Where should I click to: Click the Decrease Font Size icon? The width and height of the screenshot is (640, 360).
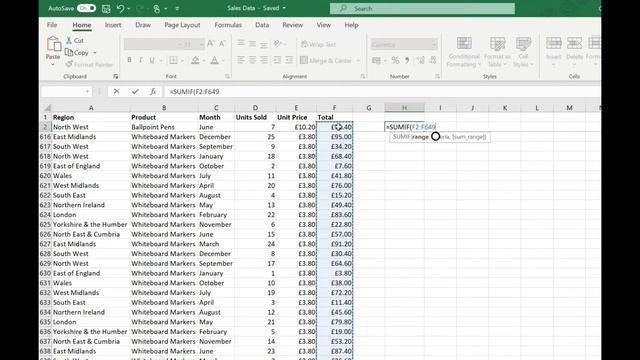[222, 44]
